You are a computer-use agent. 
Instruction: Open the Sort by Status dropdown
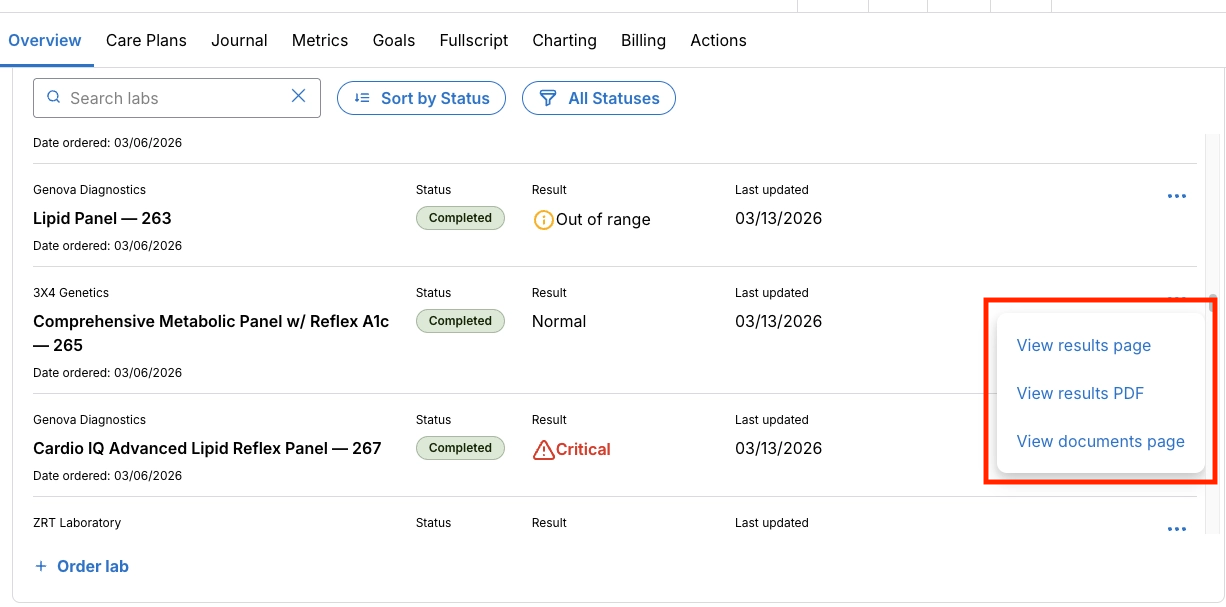[x=421, y=98]
